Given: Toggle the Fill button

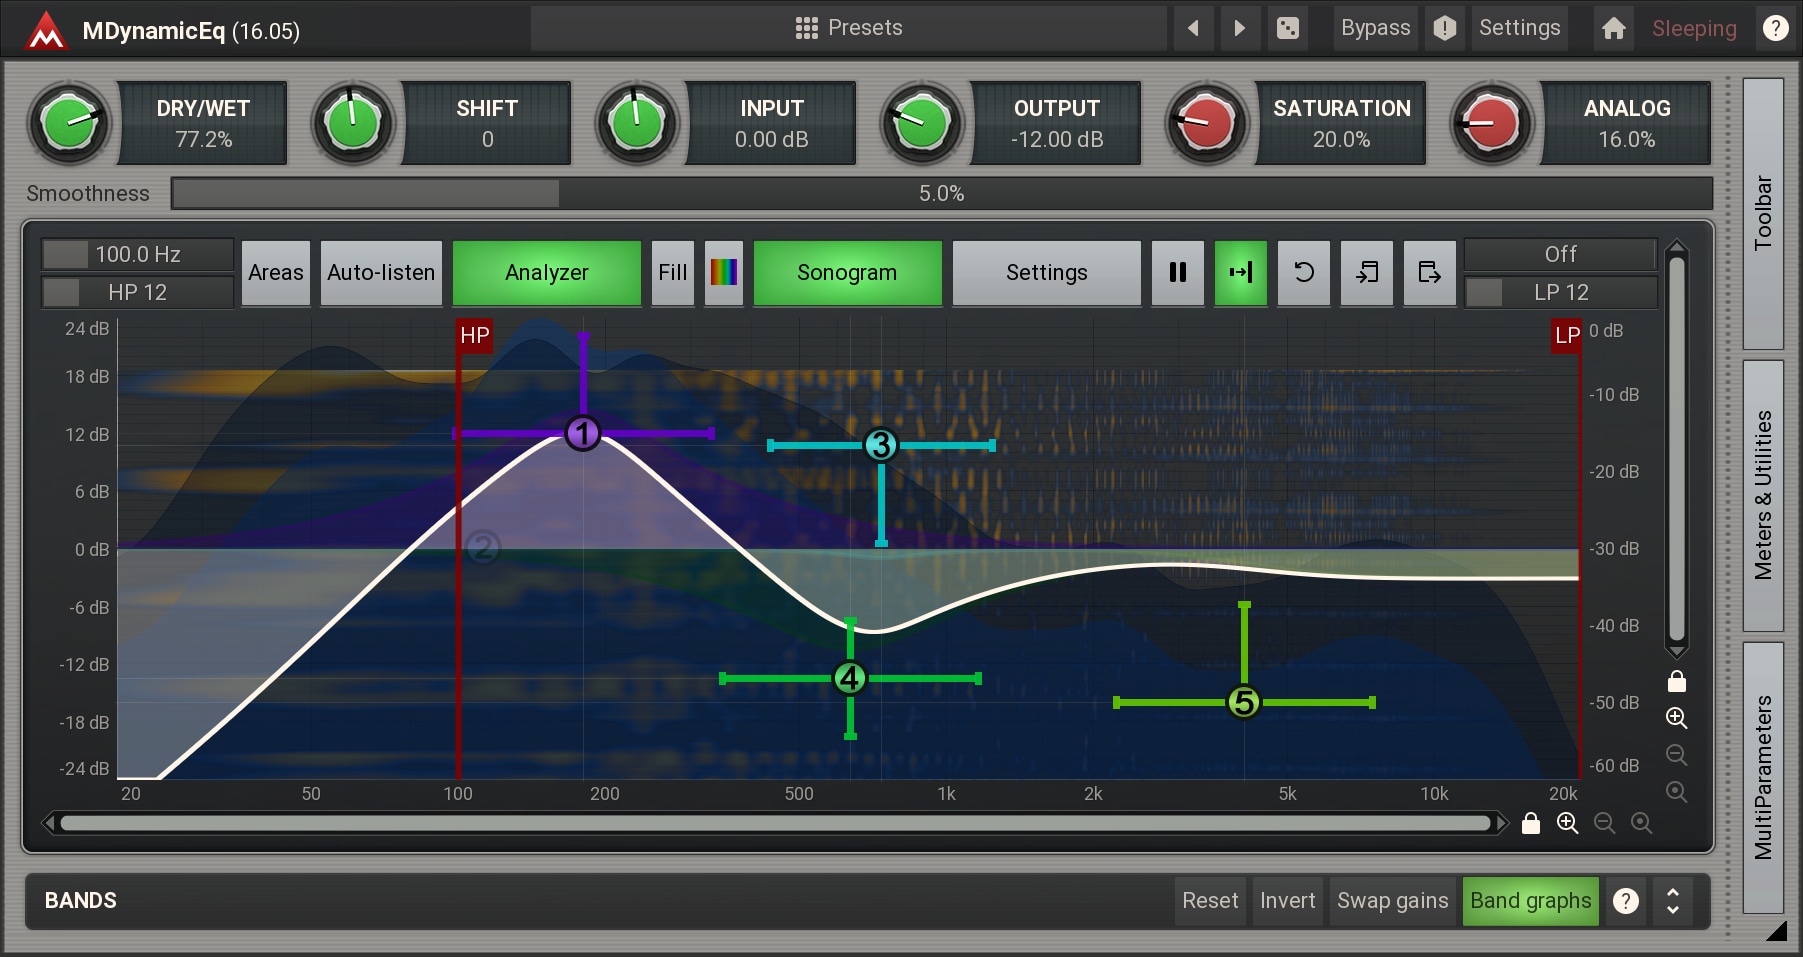Looking at the screenshot, I should tap(673, 272).
